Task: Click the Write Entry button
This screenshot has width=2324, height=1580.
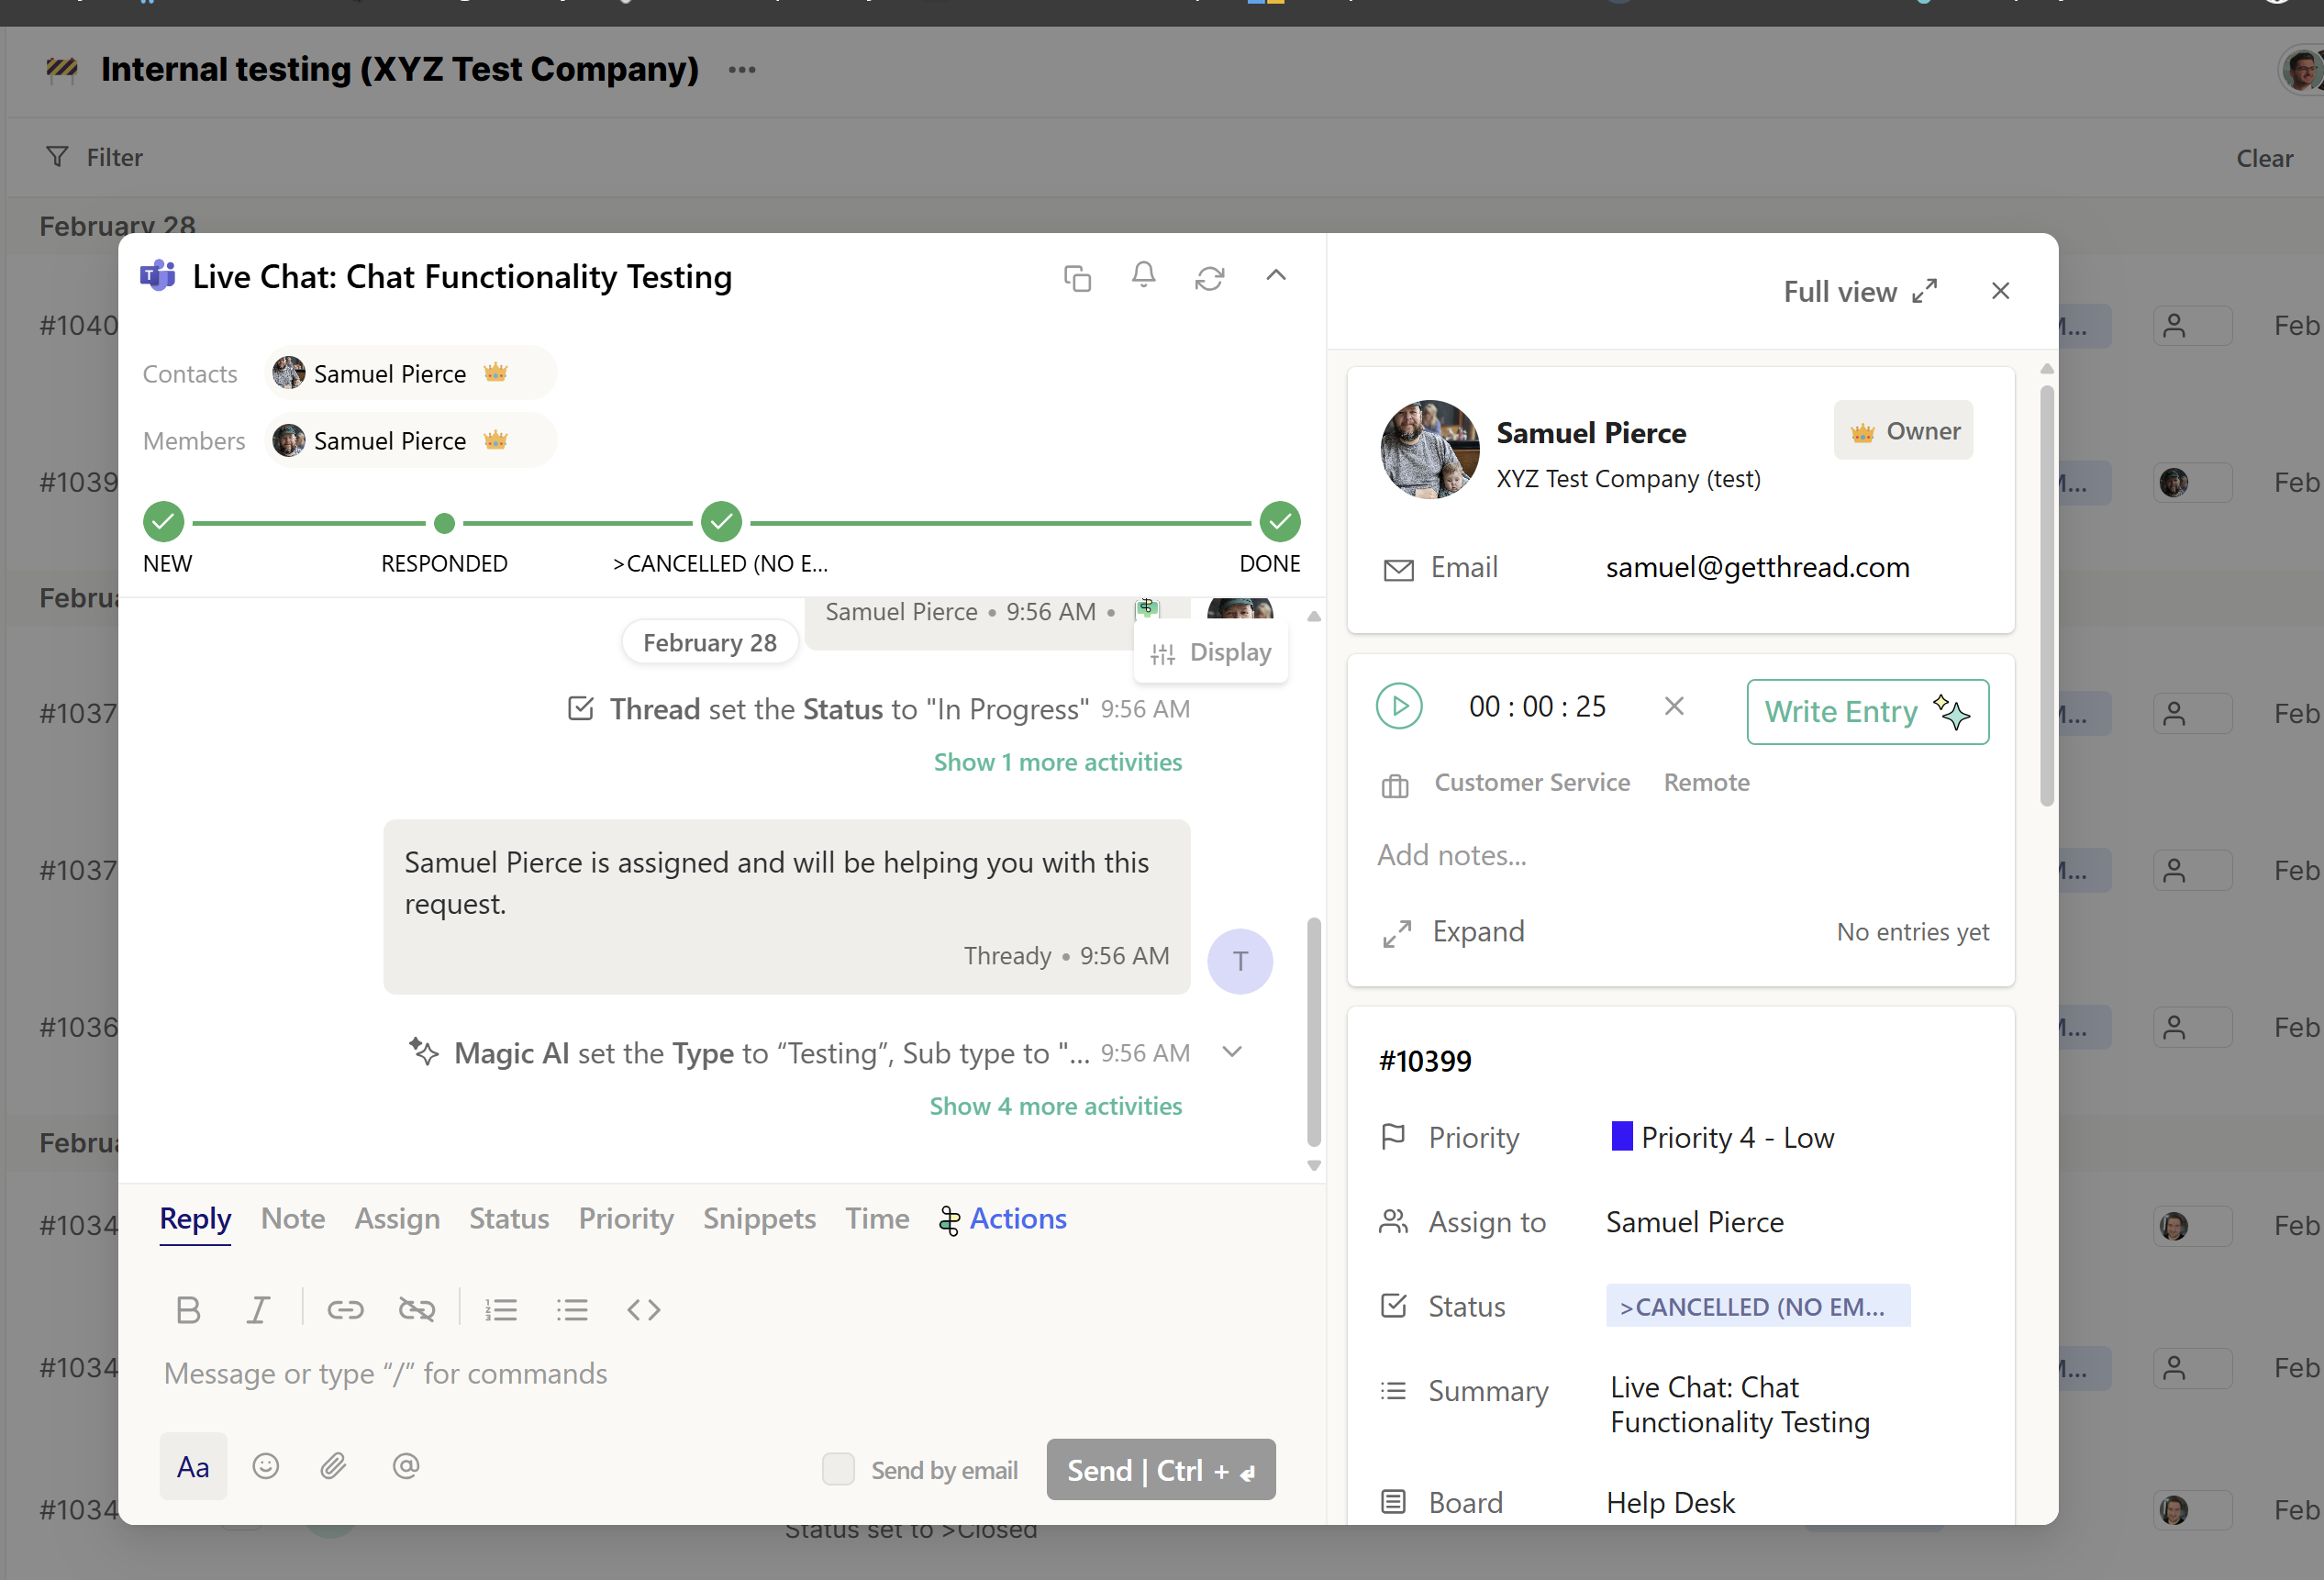Action: click(1866, 711)
